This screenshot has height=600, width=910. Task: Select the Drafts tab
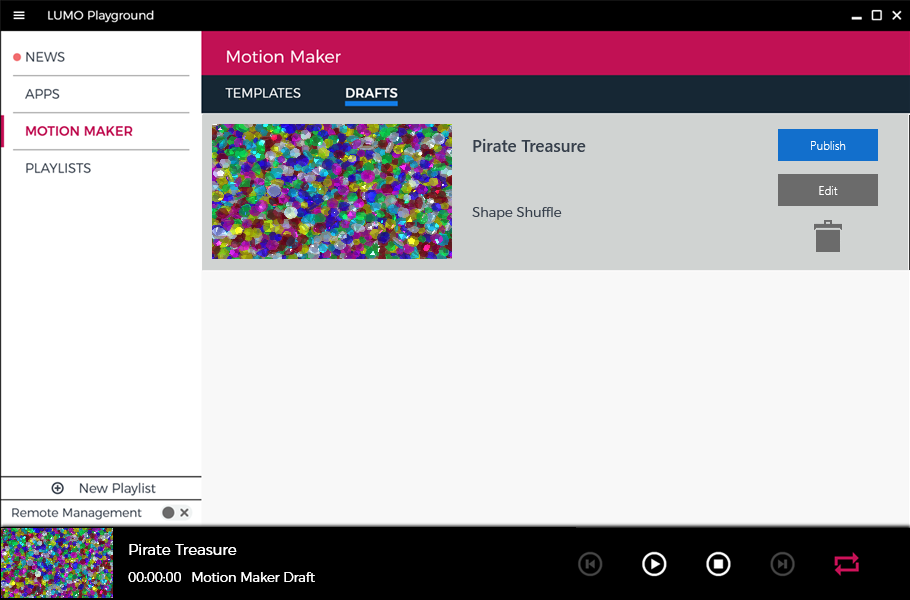click(x=371, y=93)
